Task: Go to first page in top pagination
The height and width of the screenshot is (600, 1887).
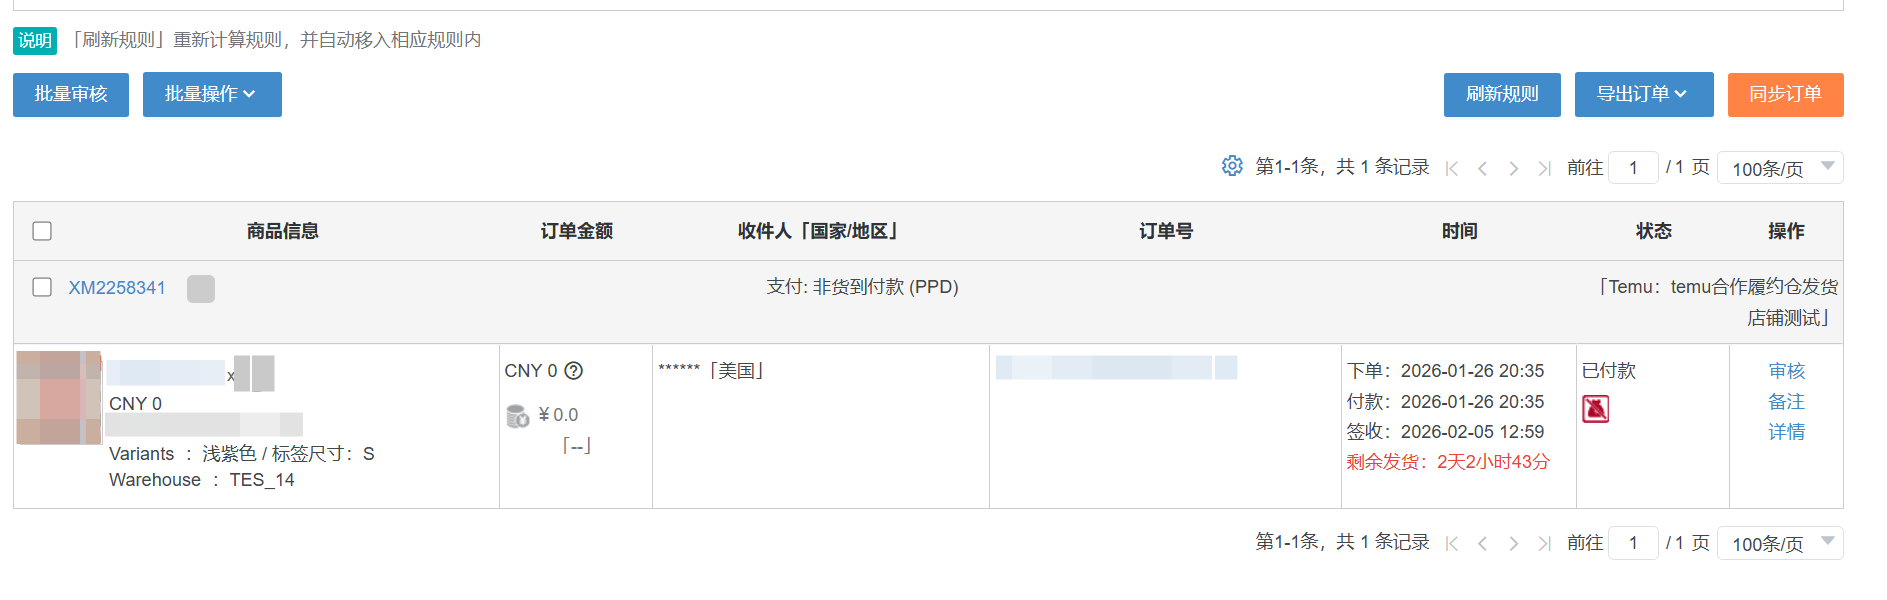Action: click(x=1452, y=169)
